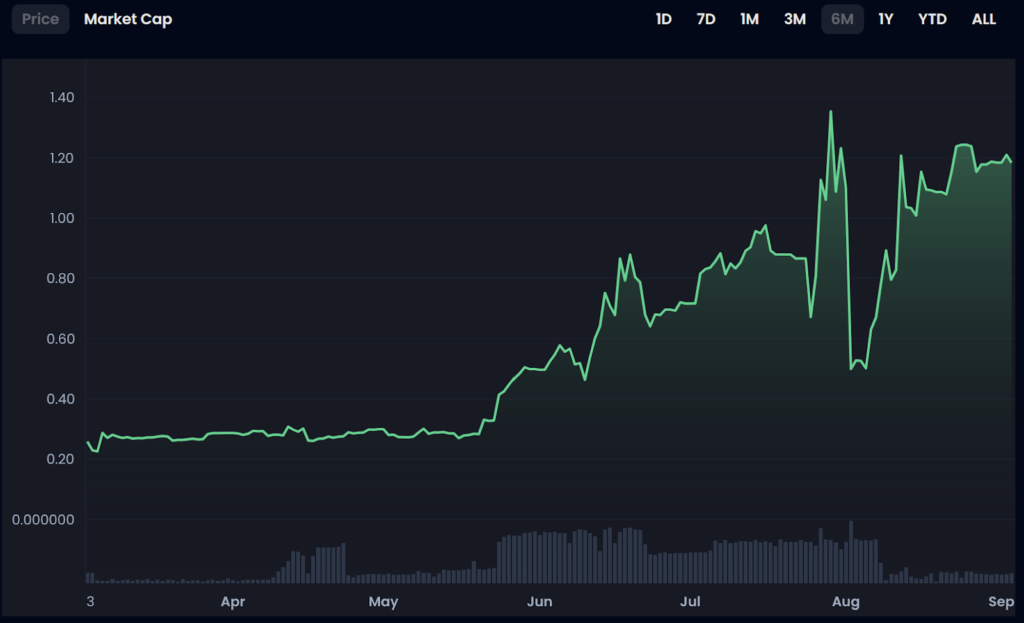Click the Jun label on the date axis

coord(539,602)
